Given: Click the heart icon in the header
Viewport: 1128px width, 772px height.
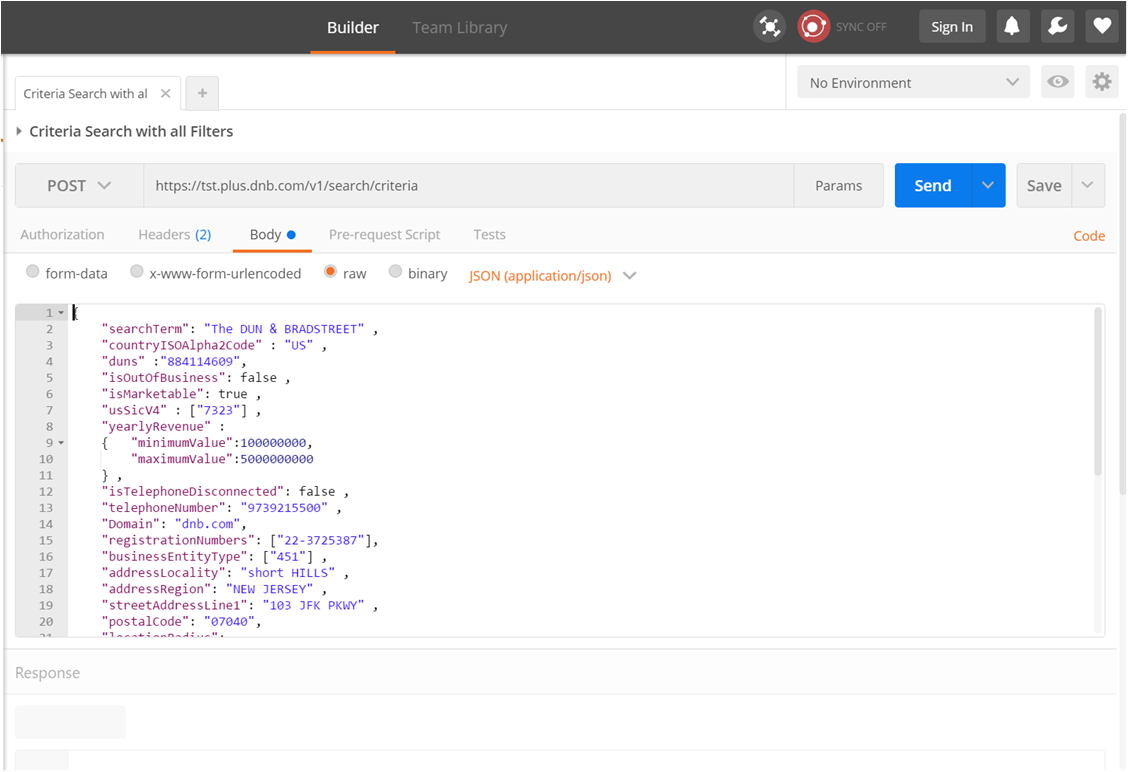Looking at the screenshot, I should (x=1102, y=27).
